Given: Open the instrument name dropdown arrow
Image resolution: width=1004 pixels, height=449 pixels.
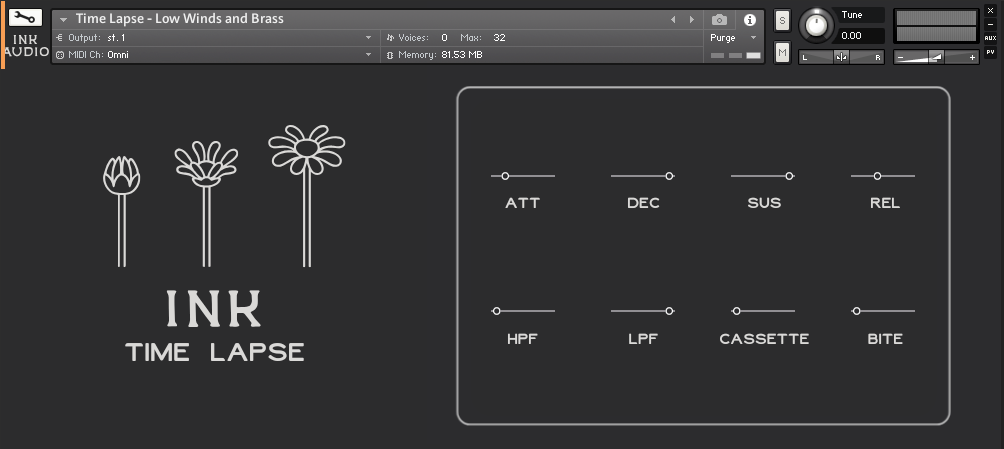Looking at the screenshot, I should (63, 19).
